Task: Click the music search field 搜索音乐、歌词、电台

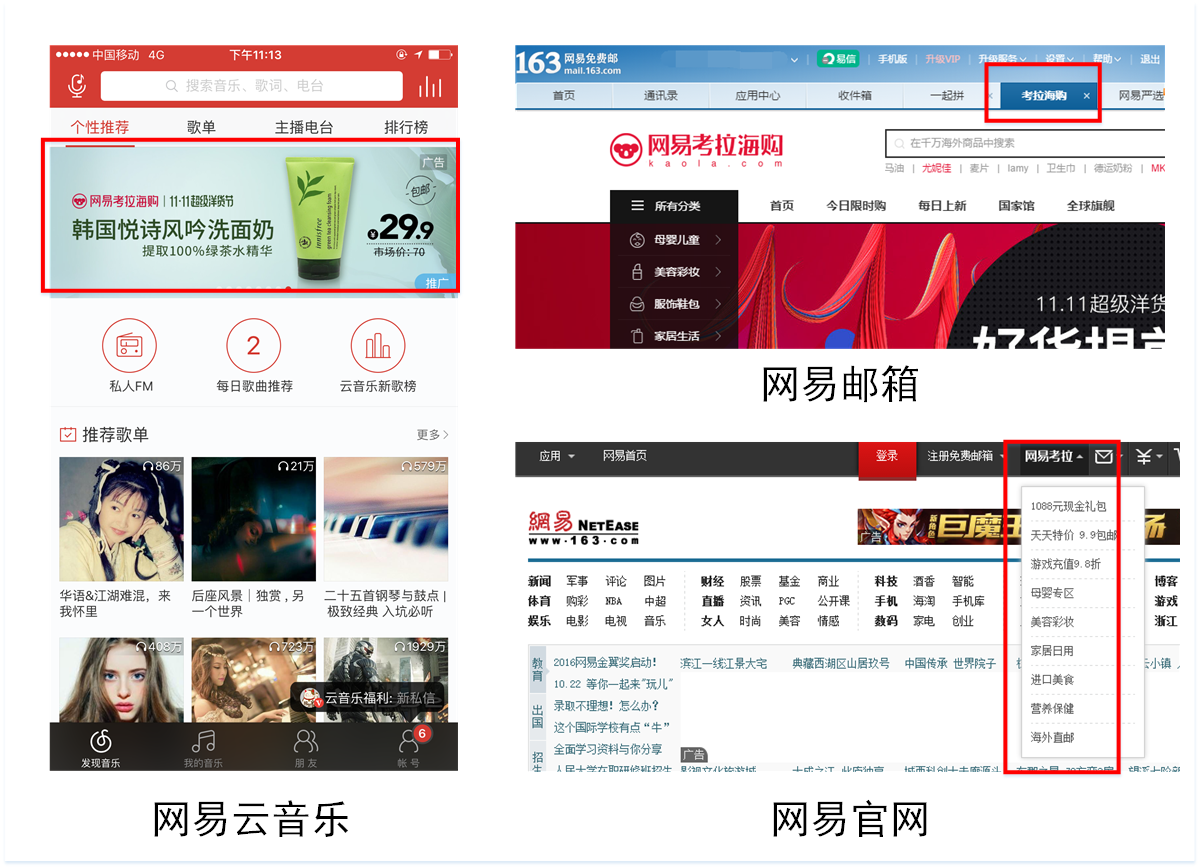Action: pyautogui.click(x=252, y=86)
